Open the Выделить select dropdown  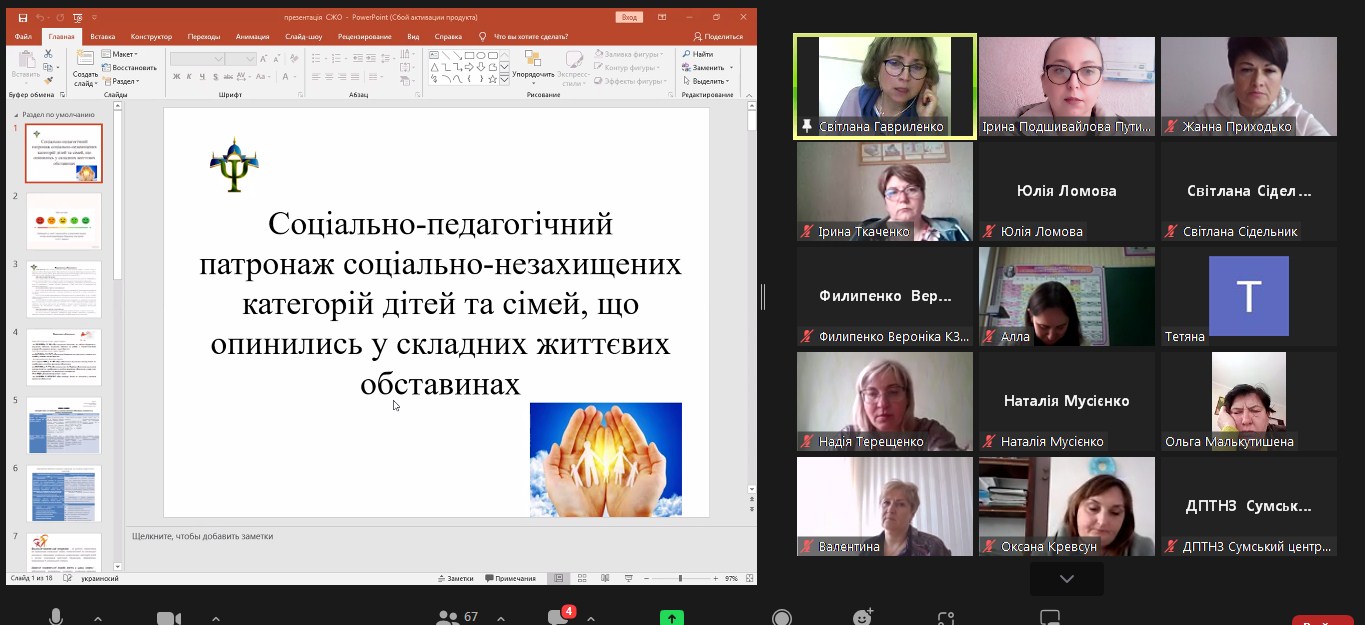pos(704,81)
